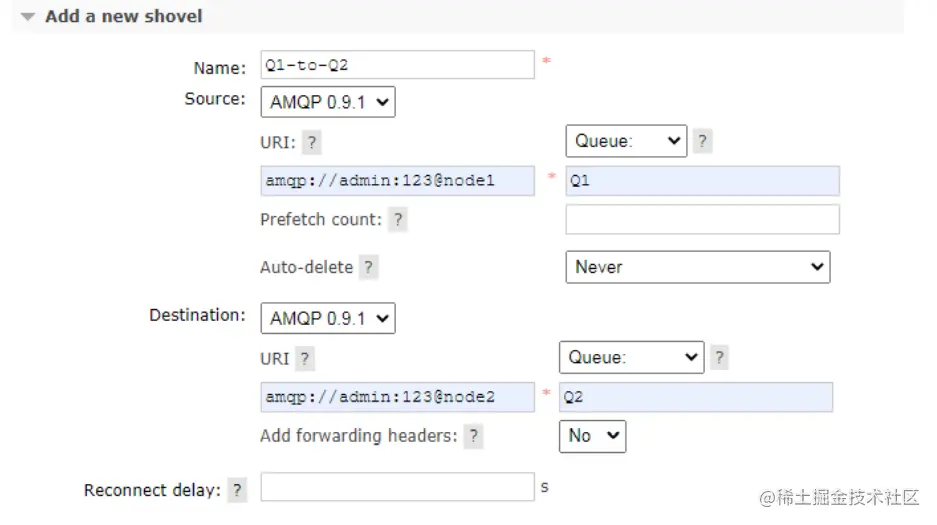Open the Auto-delete Never dropdown
This screenshot has height=525, width=937.
698,267
